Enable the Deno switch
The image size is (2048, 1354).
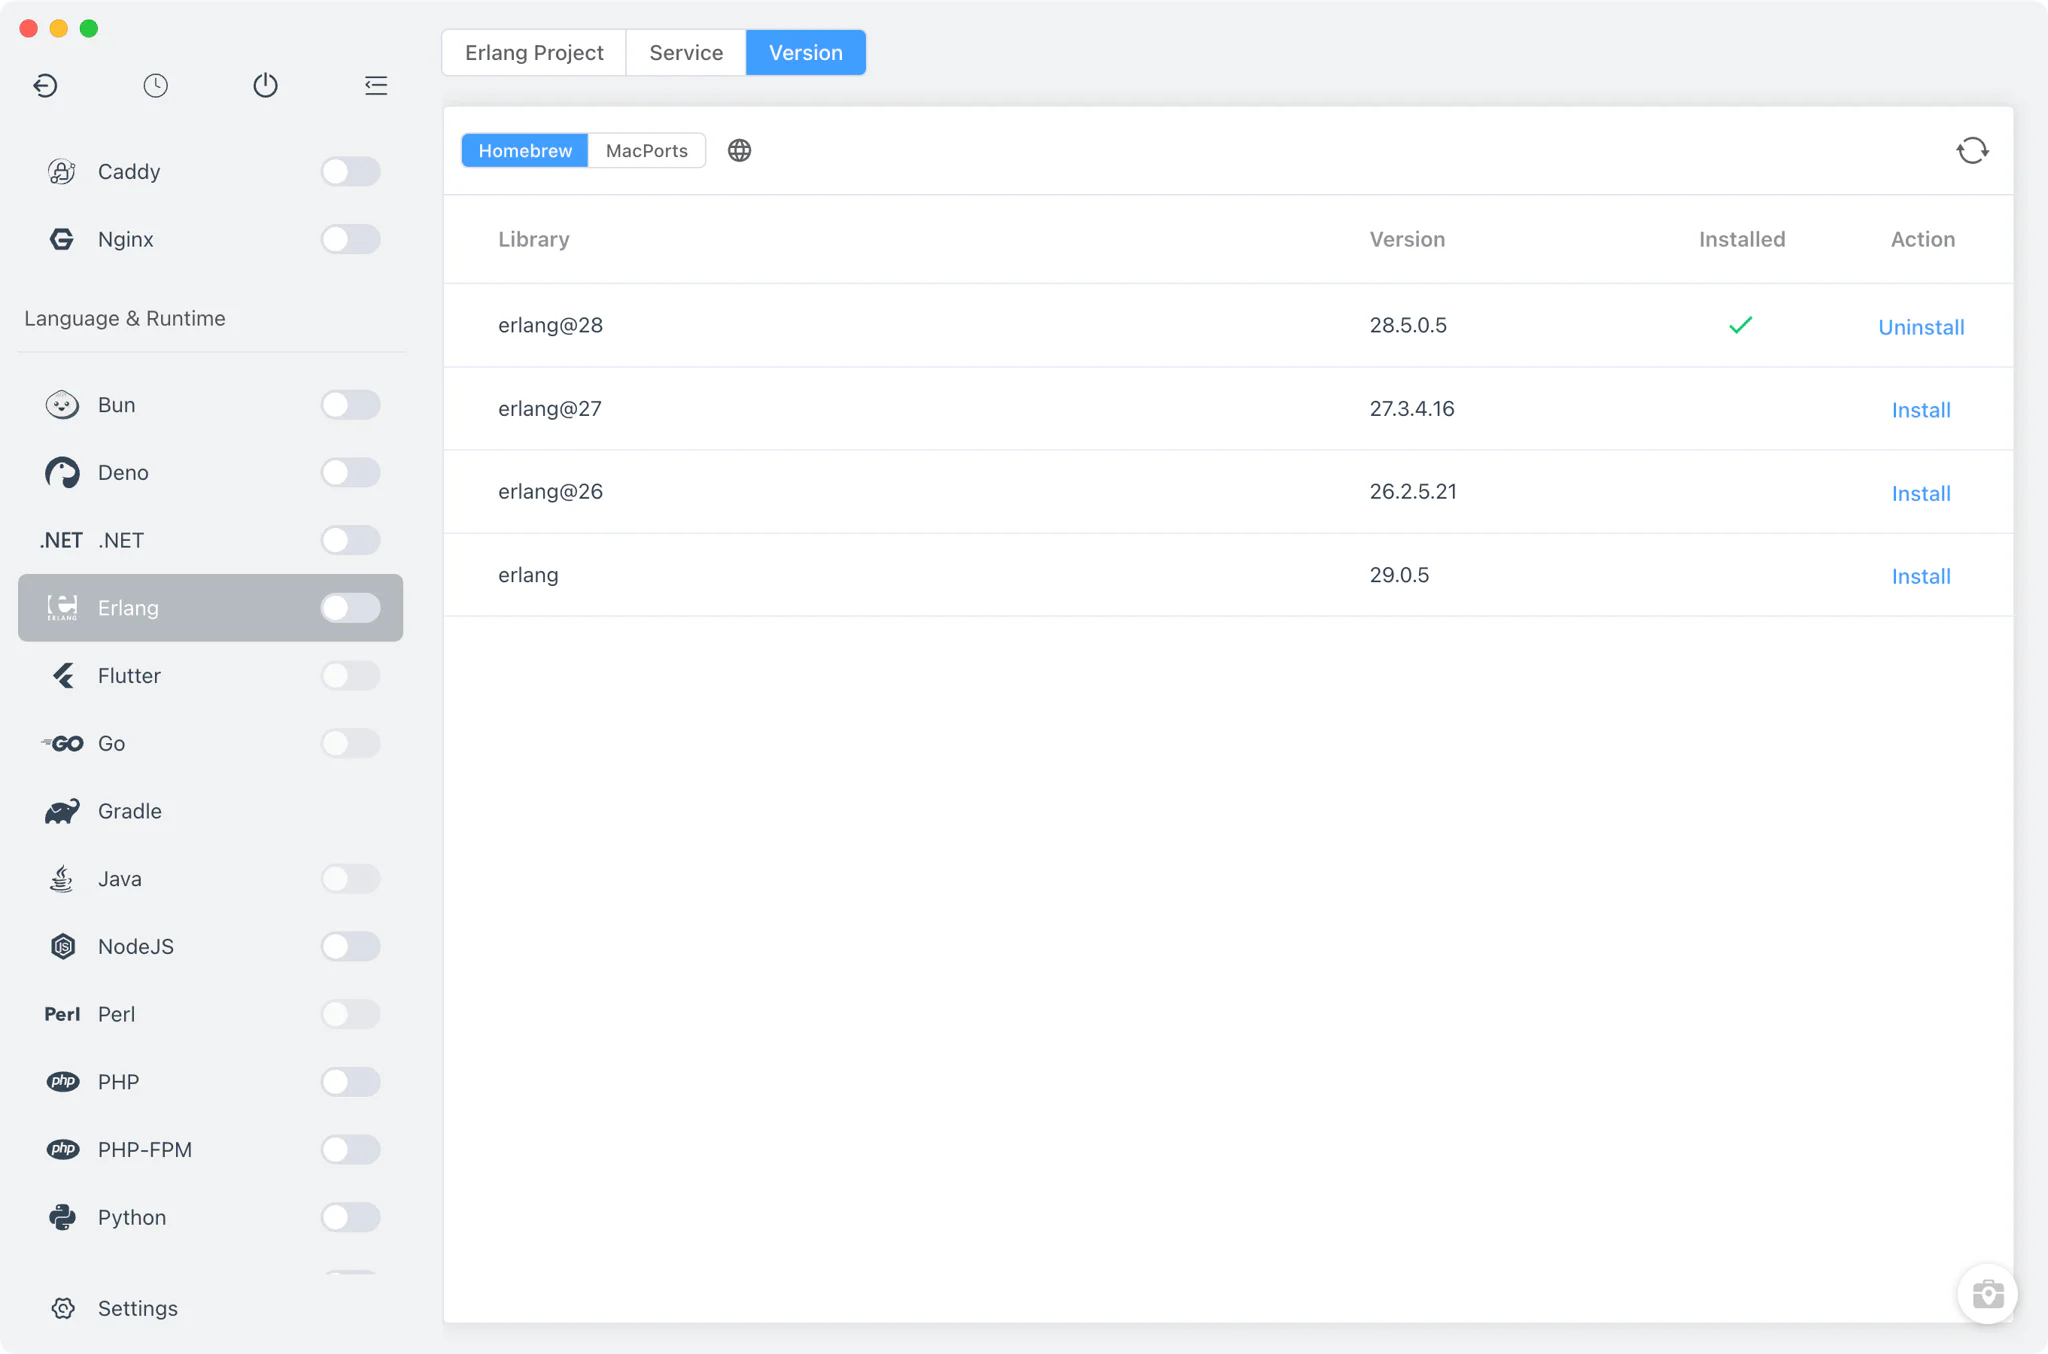click(350, 472)
